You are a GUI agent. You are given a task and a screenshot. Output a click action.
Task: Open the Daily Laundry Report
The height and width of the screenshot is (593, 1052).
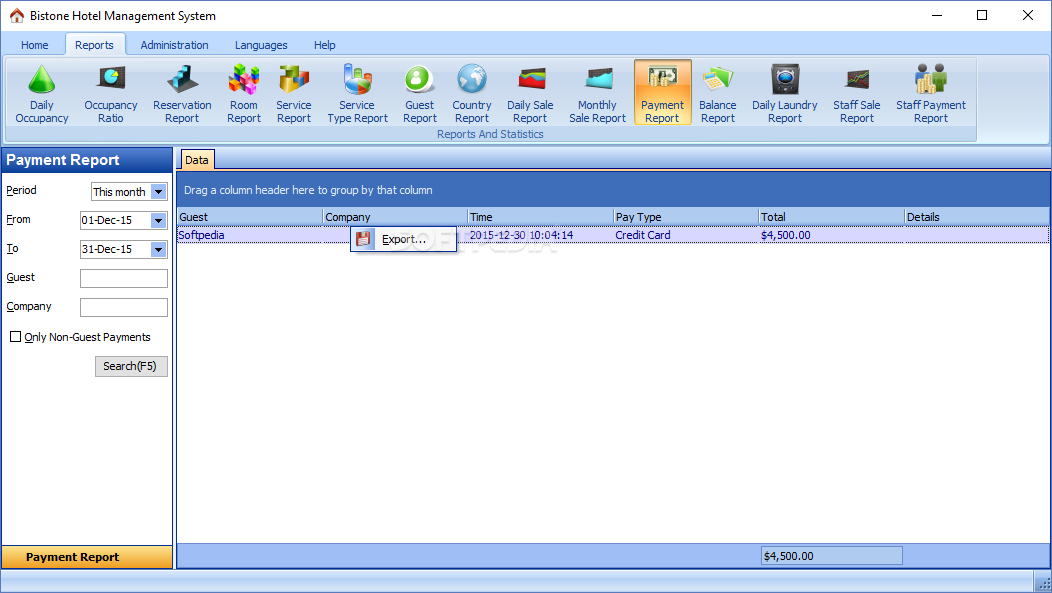(x=785, y=93)
